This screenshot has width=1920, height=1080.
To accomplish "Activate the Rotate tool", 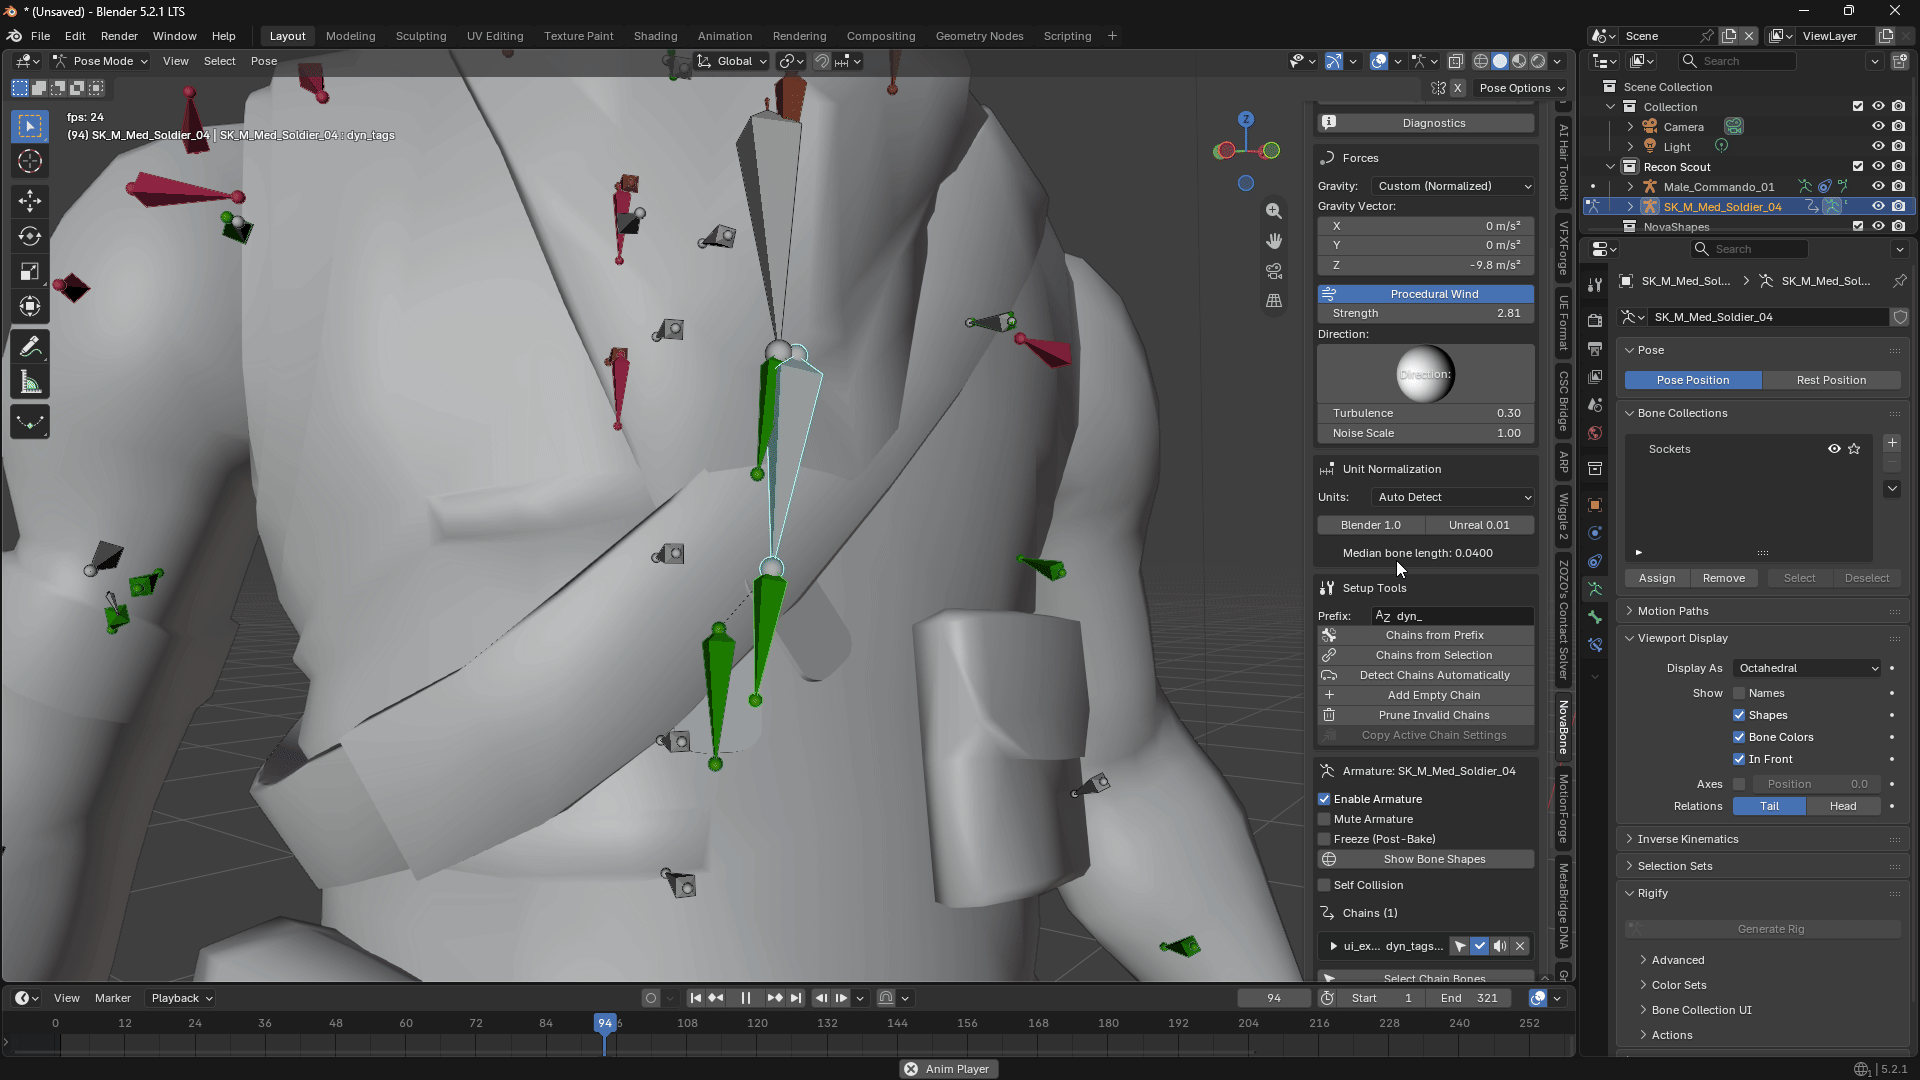I will tap(30, 236).
